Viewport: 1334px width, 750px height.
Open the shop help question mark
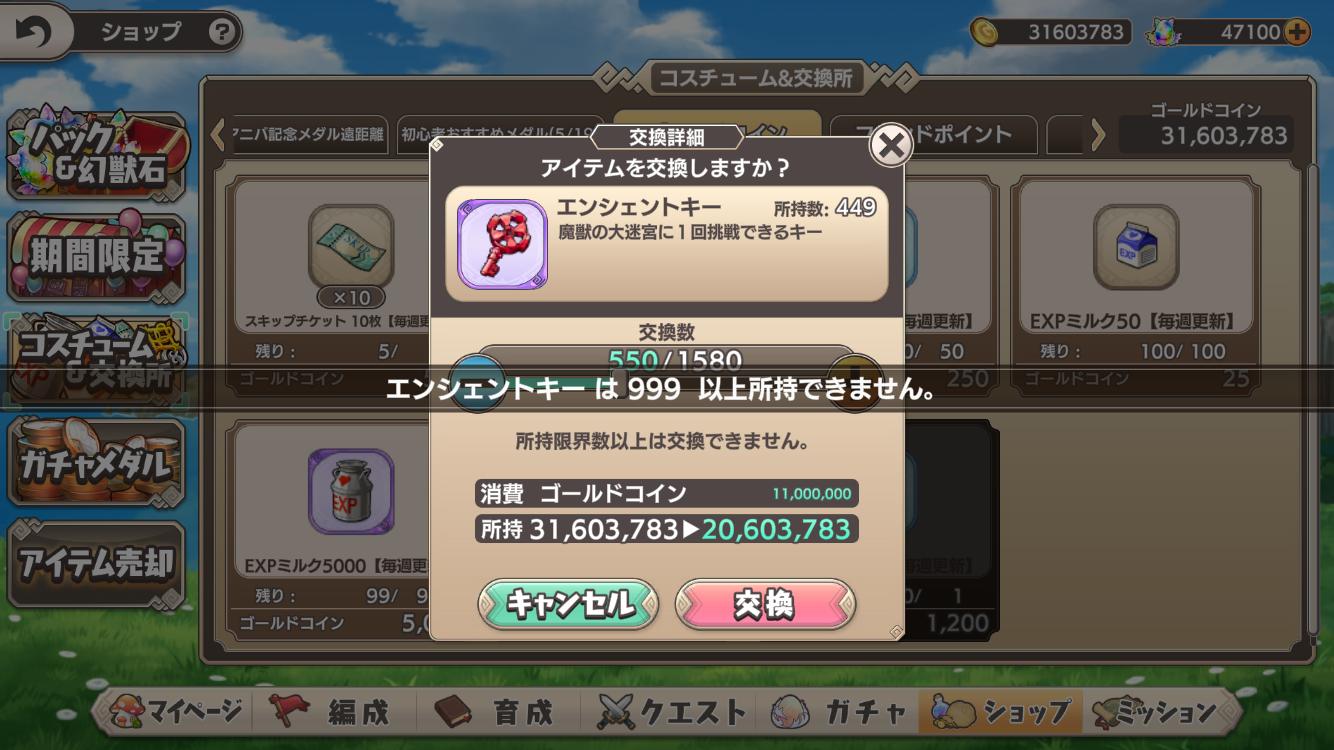click(222, 32)
